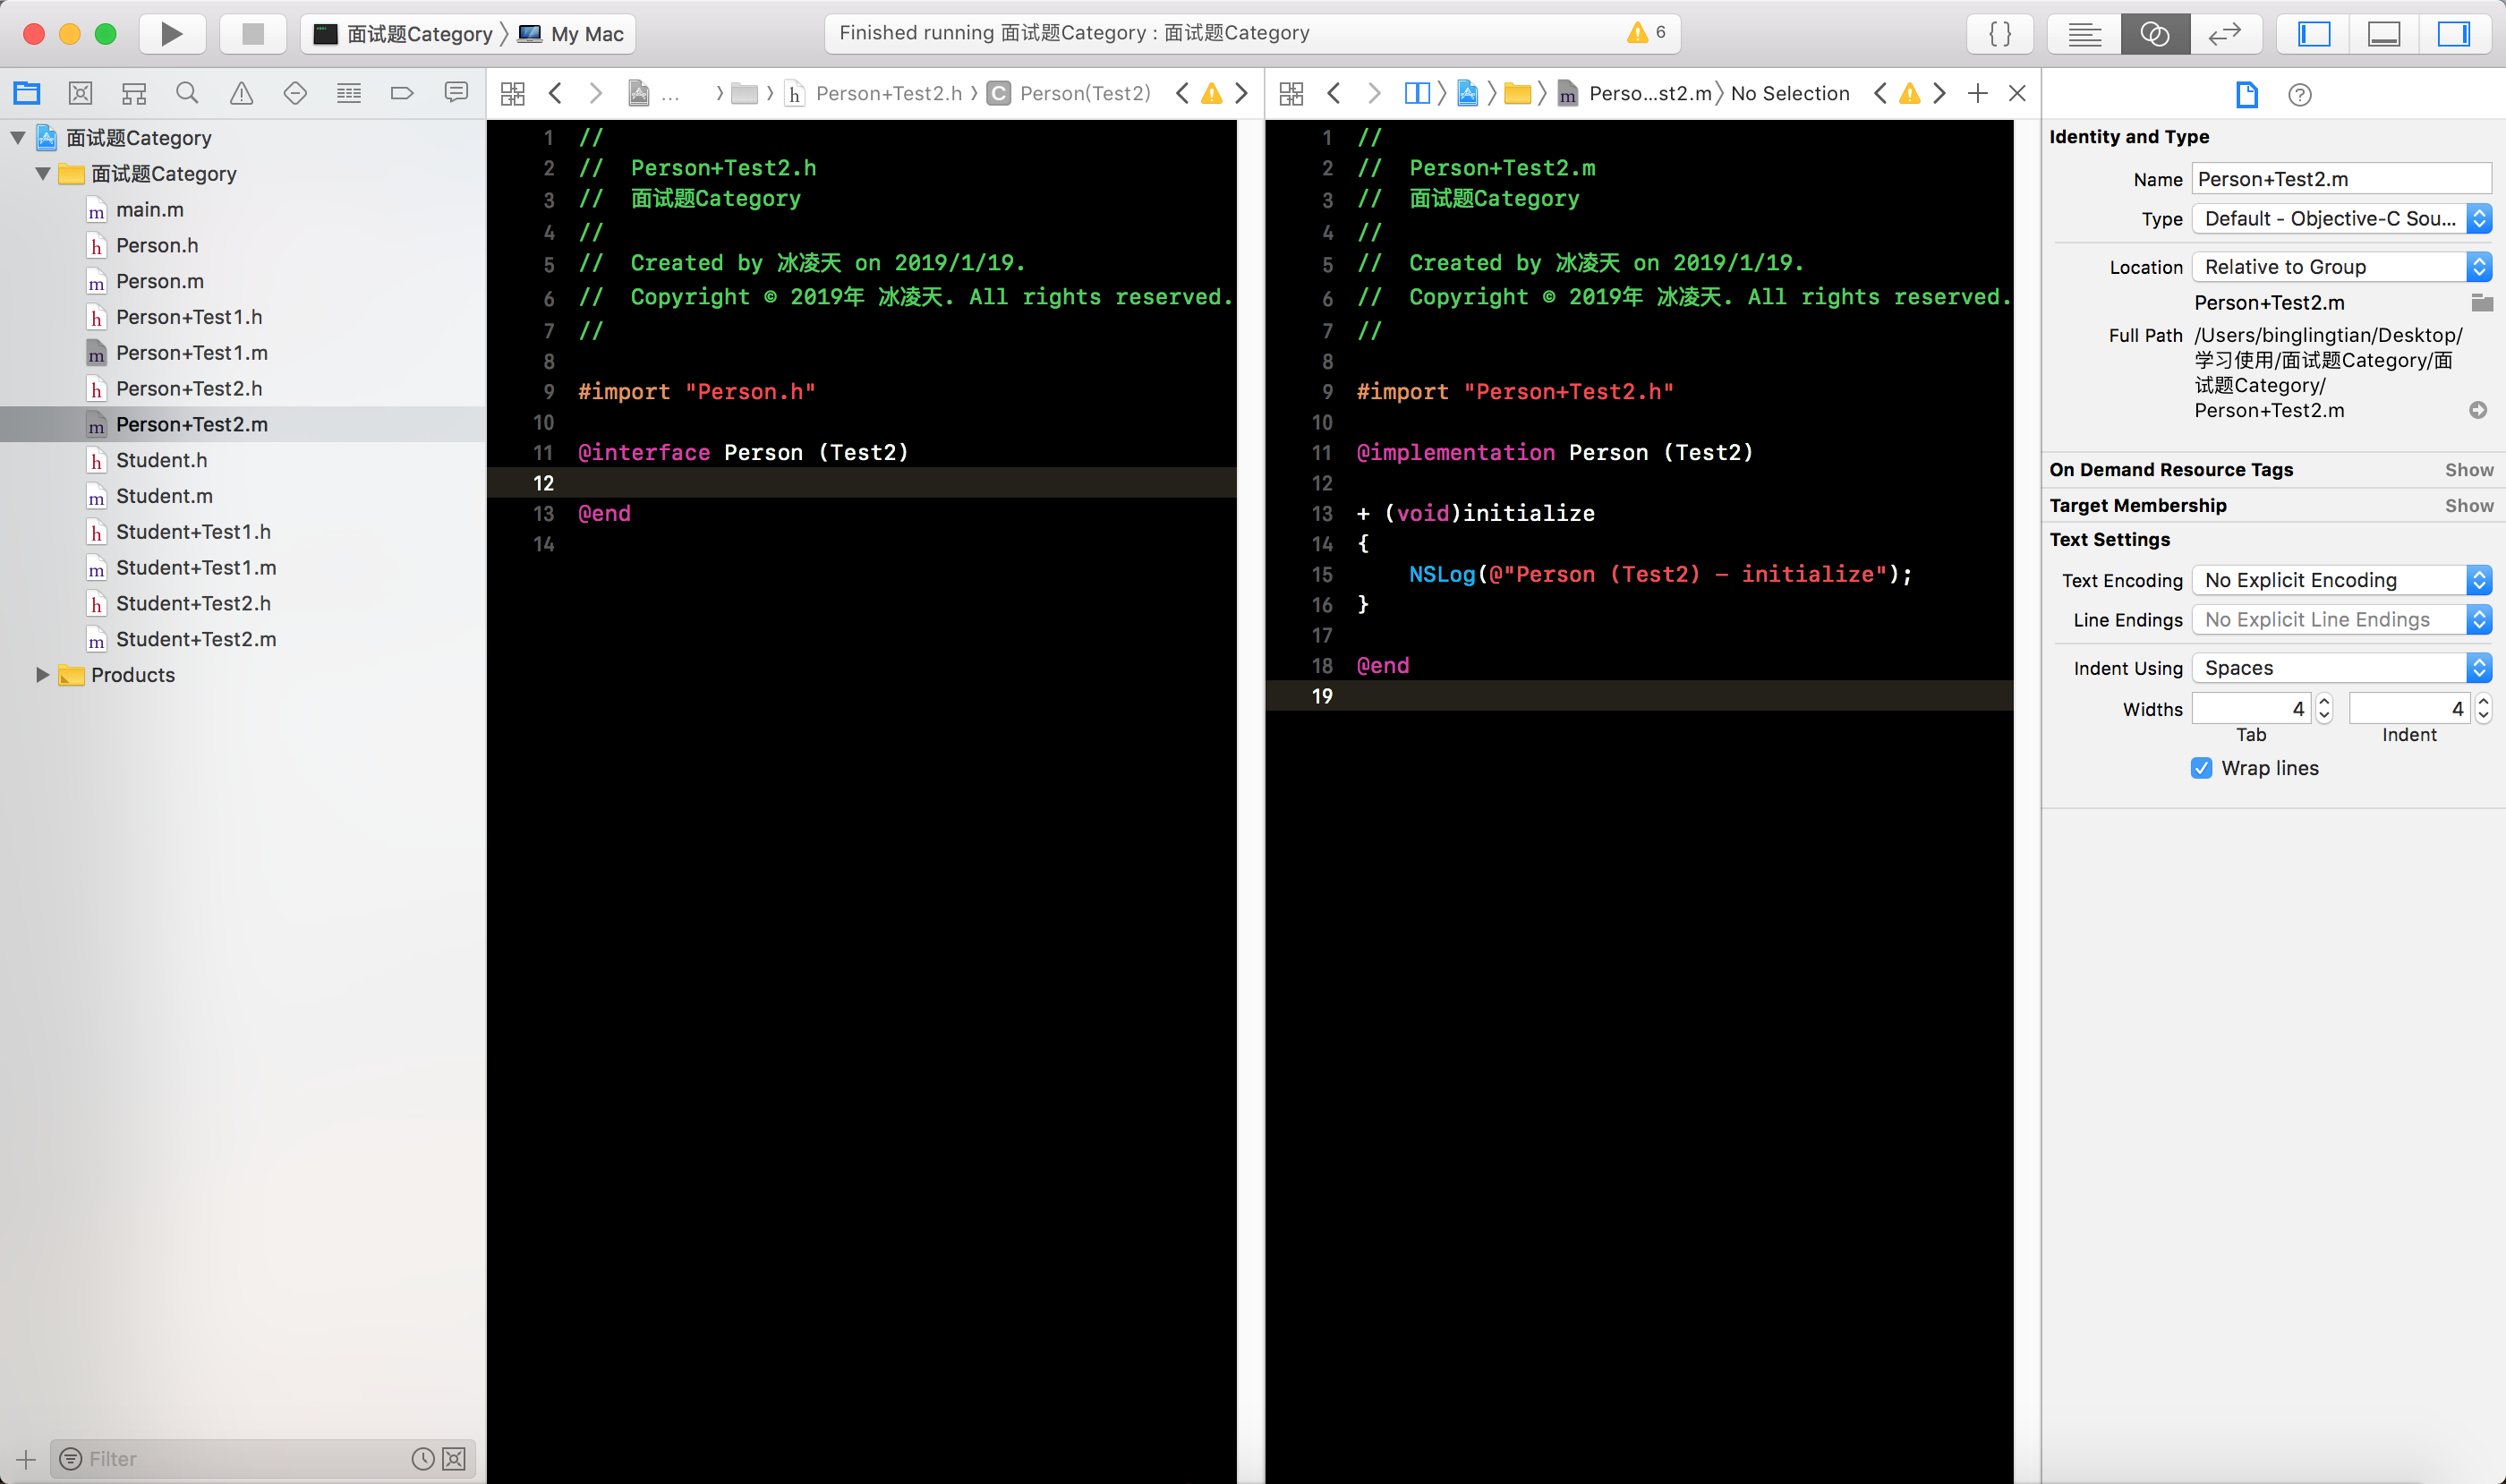Show Target Membership section
2506x1484 pixels.
click(x=2468, y=505)
